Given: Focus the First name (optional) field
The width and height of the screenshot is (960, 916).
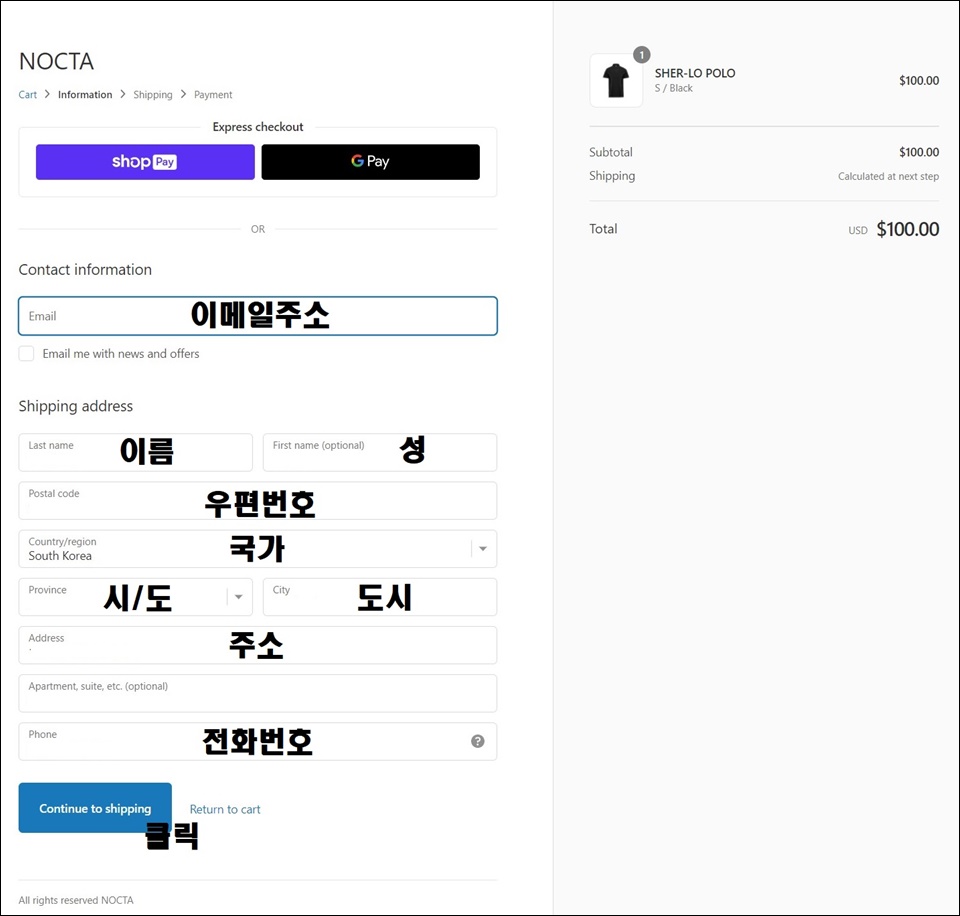Looking at the screenshot, I should click(x=380, y=452).
